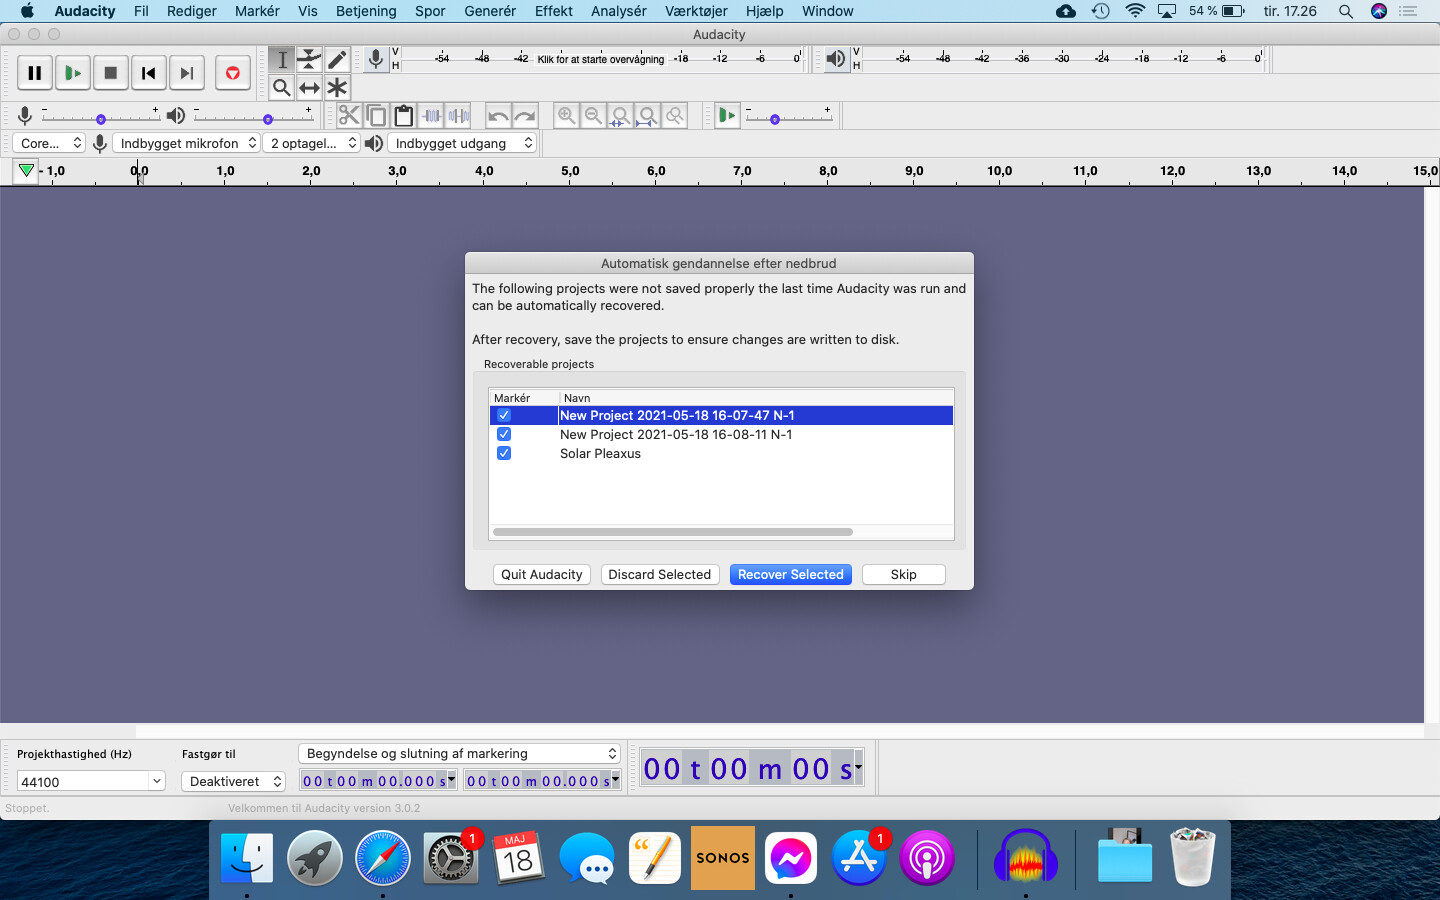Click the Copy icon
Screen dimensions: 1440x900
click(376, 116)
